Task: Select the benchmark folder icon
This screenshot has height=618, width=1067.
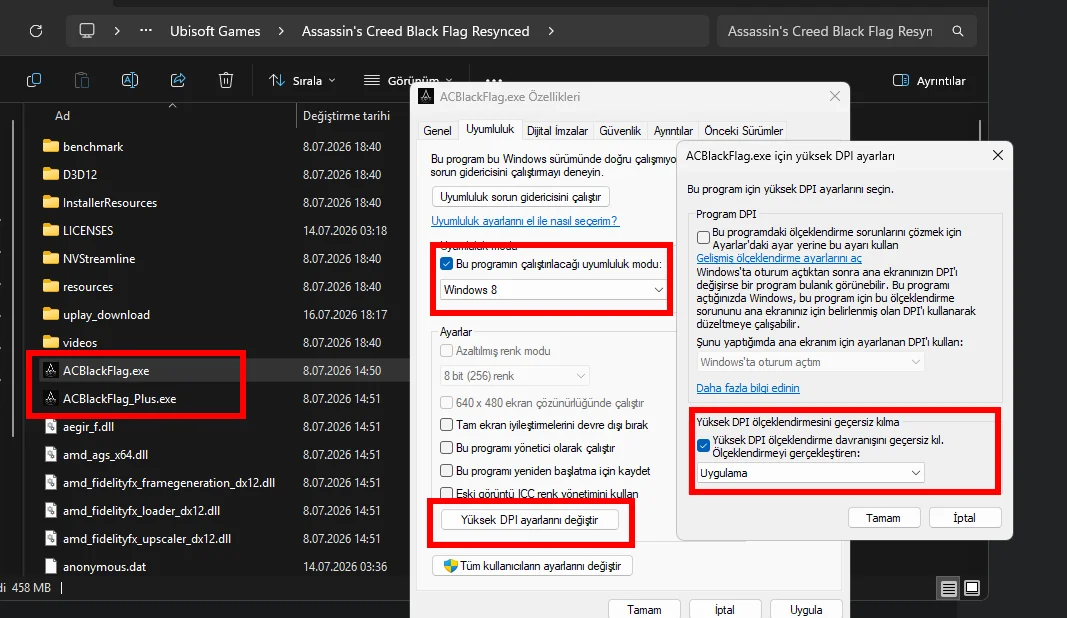Action: [50, 146]
